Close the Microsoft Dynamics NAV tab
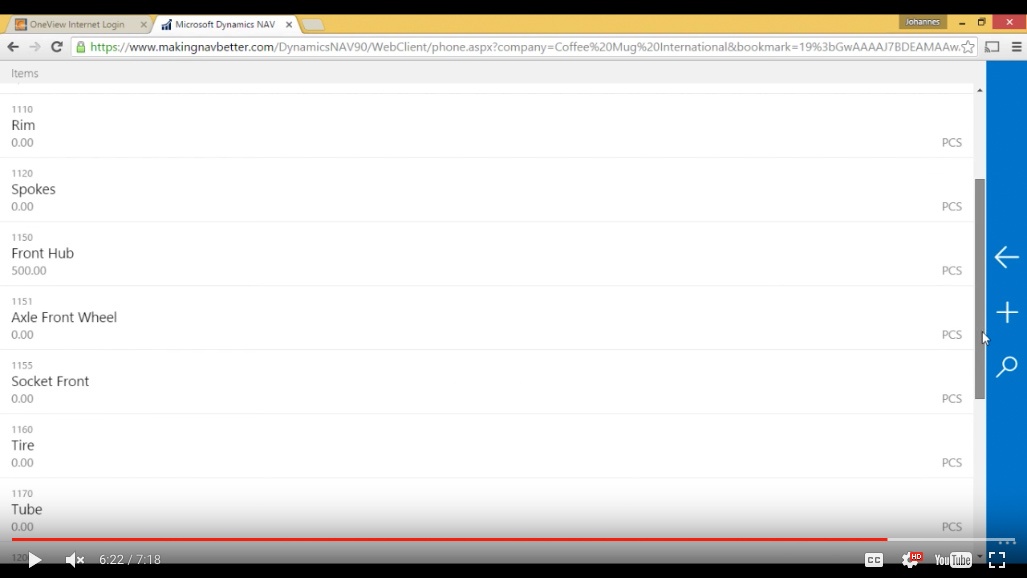The image size is (1027, 578). (289, 24)
